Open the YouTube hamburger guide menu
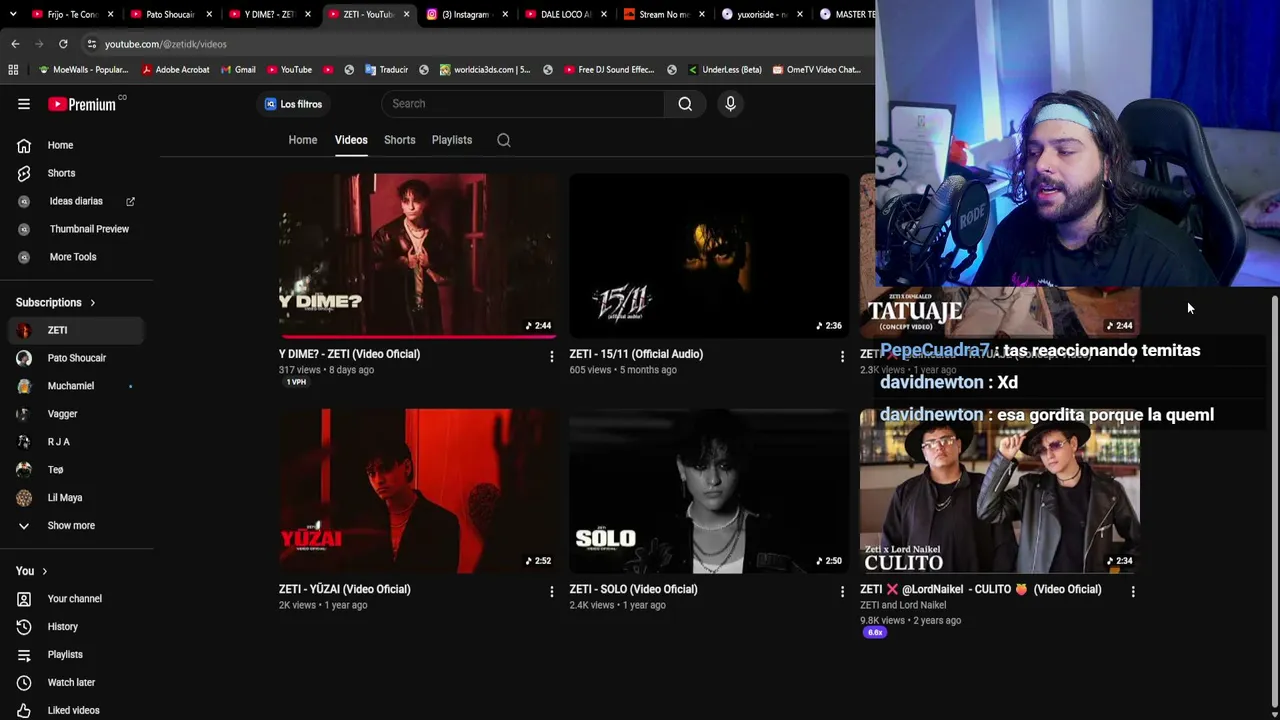 [x=24, y=104]
